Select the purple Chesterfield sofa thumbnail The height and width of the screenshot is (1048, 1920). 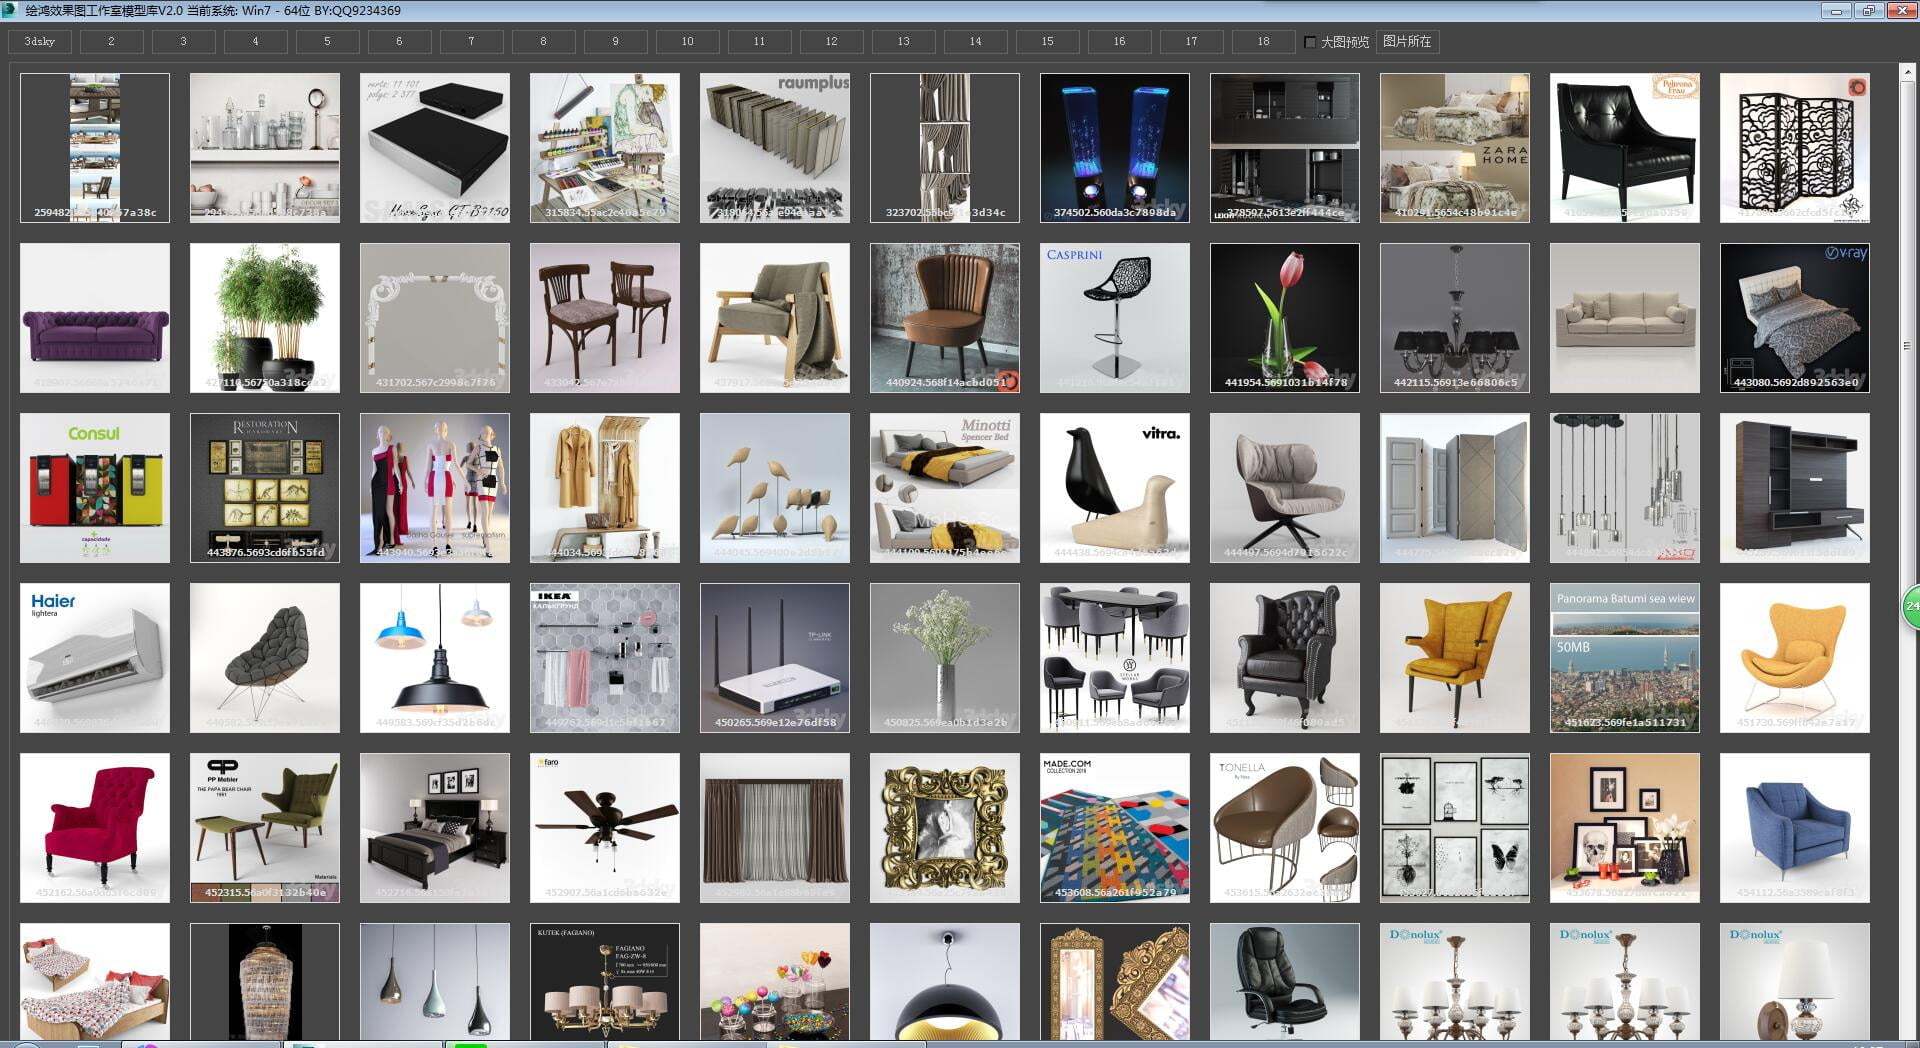coord(95,318)
